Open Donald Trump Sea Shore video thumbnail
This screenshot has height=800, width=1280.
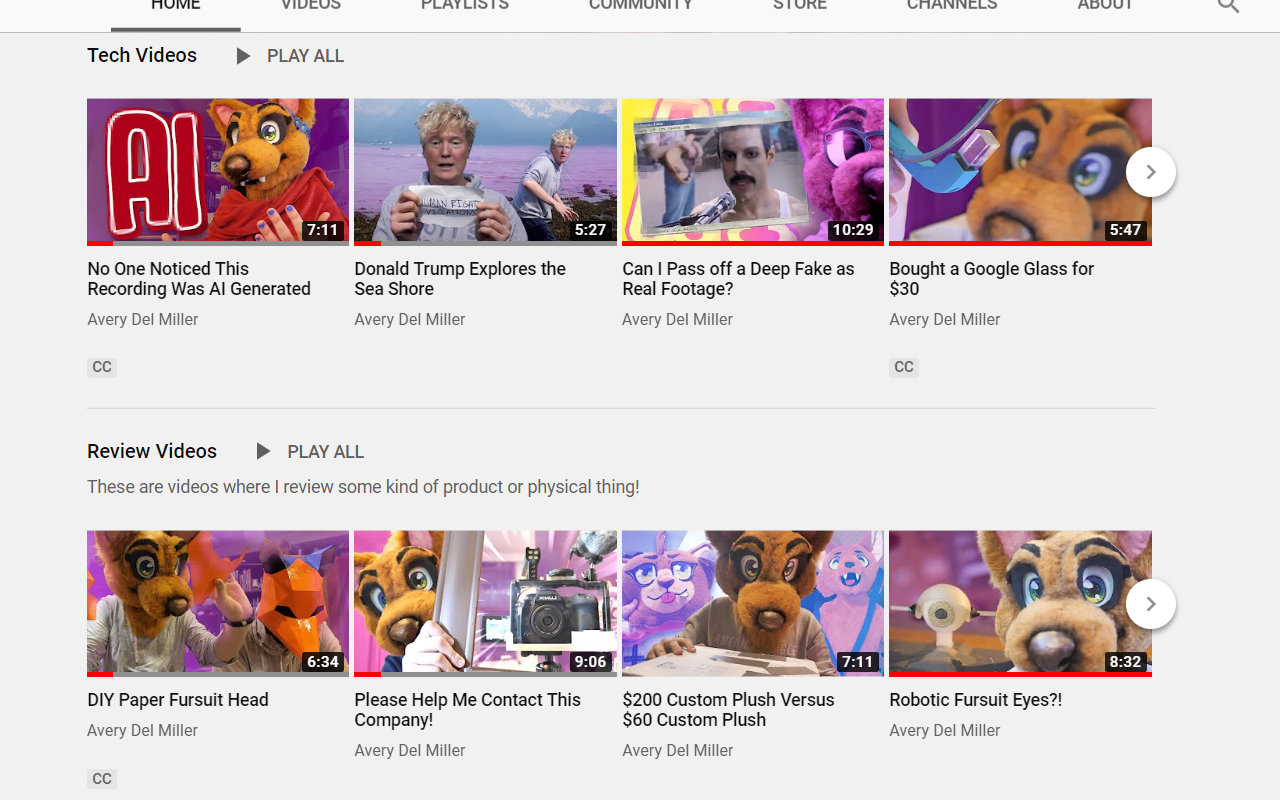[x=485, y=171]
